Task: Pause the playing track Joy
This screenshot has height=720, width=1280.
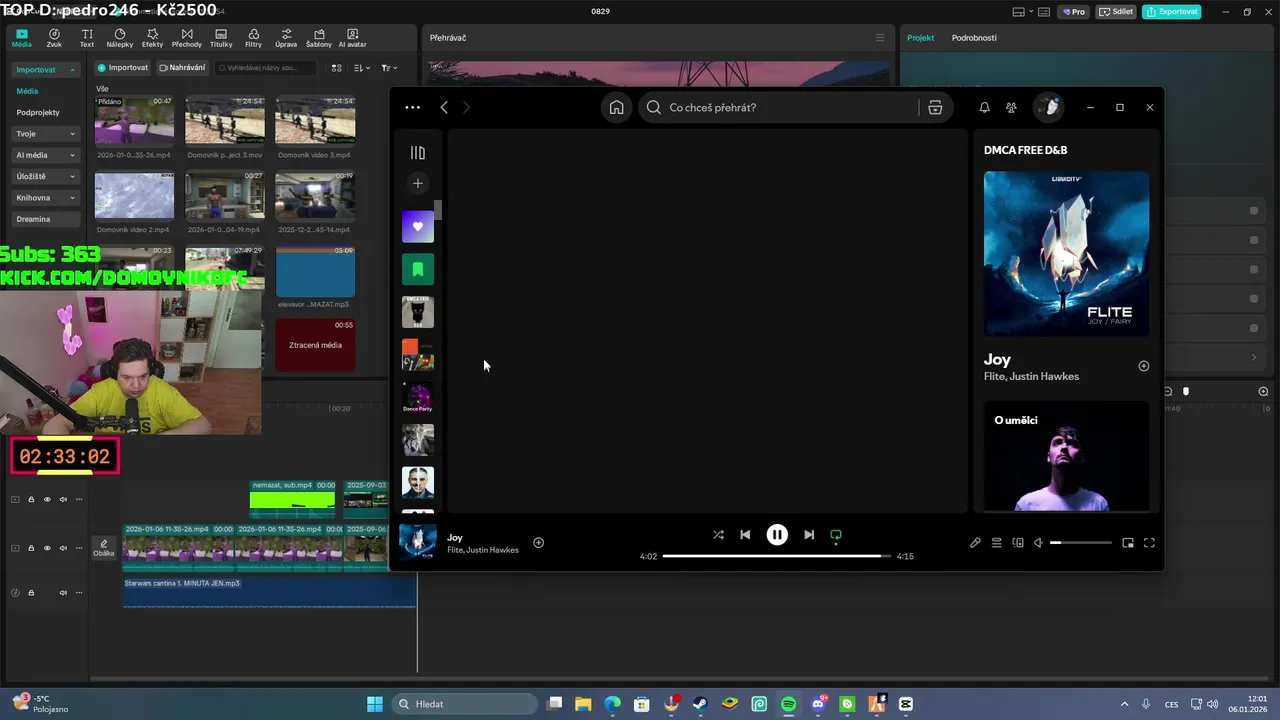Action: click(777, 535)
